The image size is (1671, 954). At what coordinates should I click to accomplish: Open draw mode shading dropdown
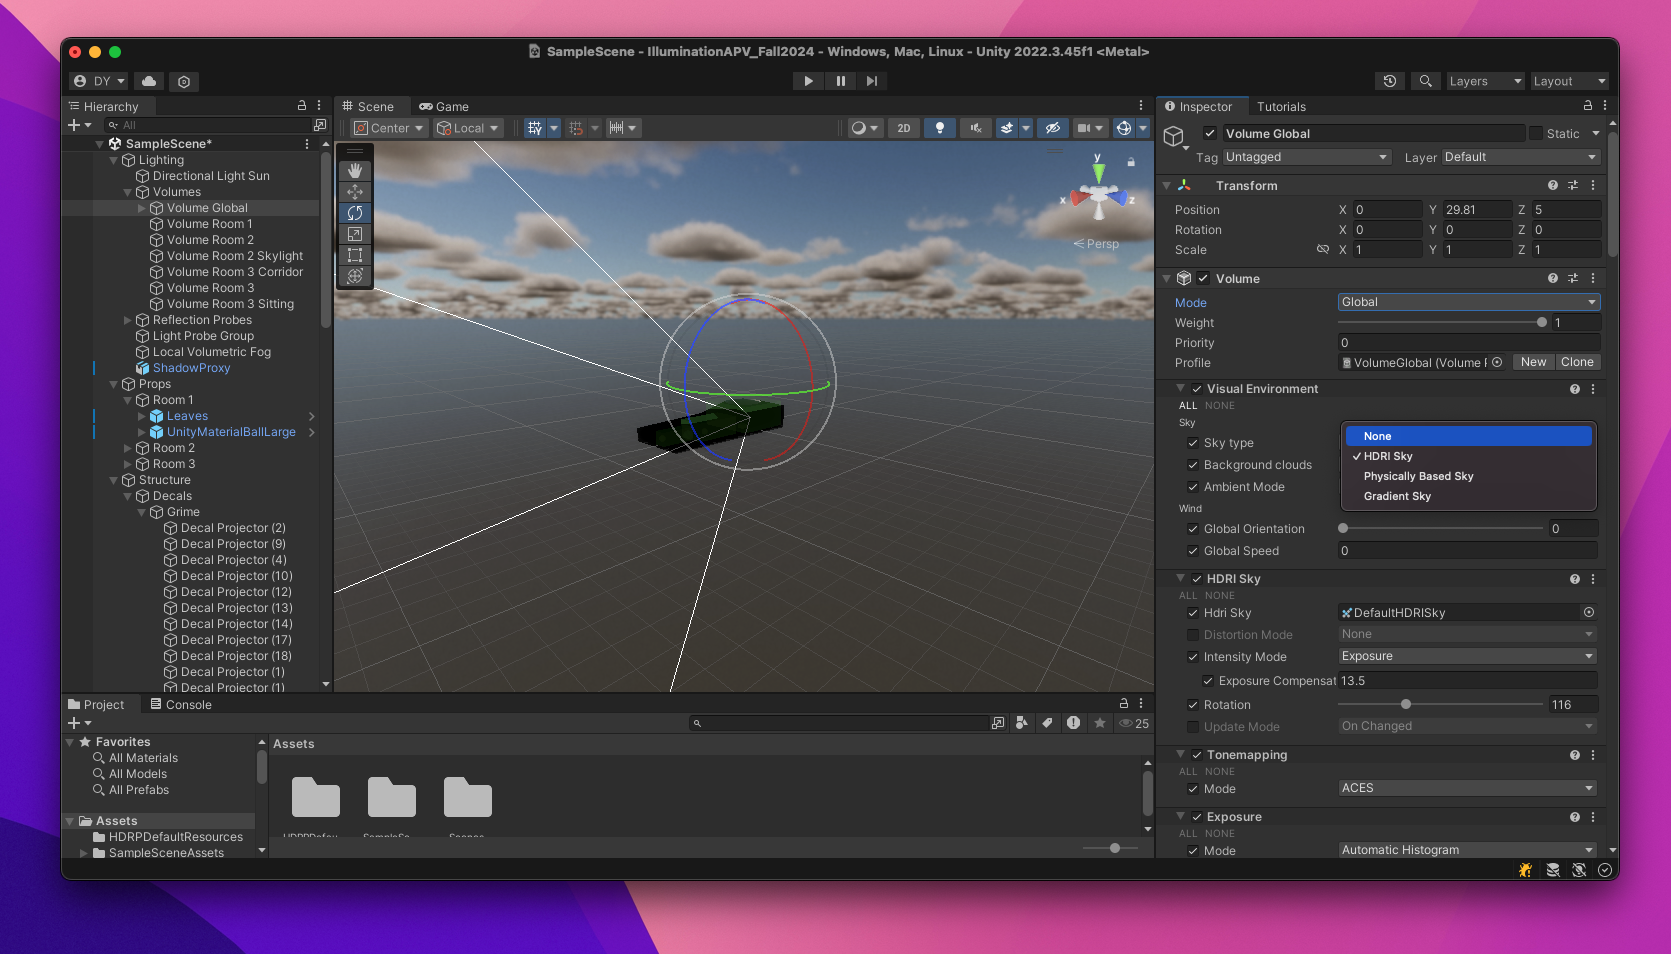864,128
